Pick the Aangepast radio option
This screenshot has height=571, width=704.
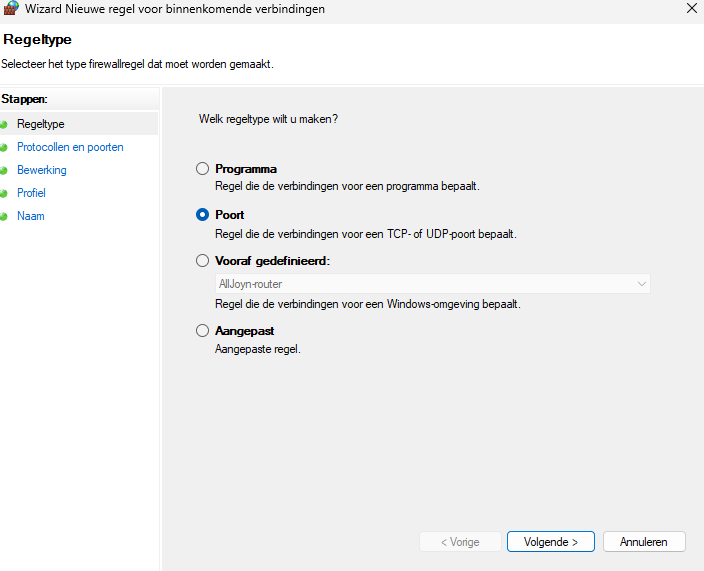pyautogui.click(x=203, y=331)
